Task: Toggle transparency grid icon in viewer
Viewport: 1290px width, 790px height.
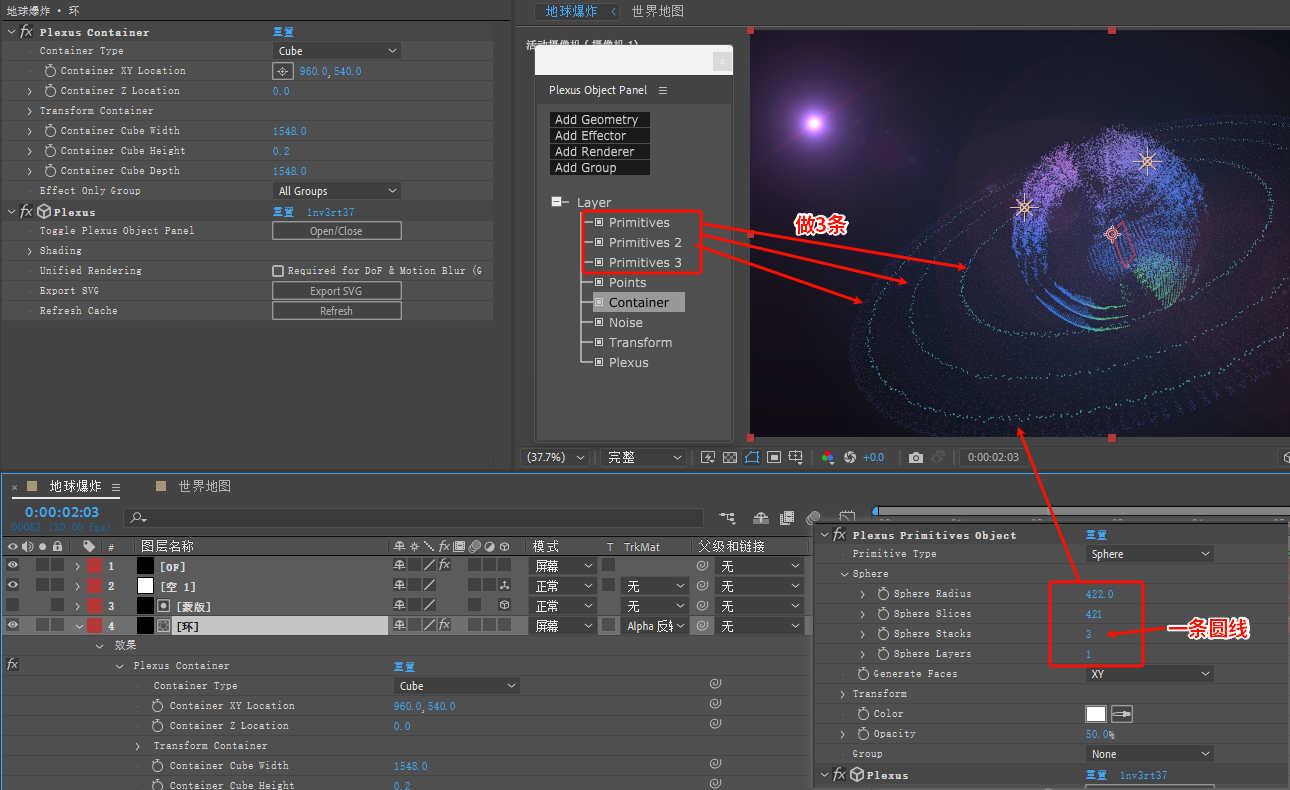Action: pos(730,457)
